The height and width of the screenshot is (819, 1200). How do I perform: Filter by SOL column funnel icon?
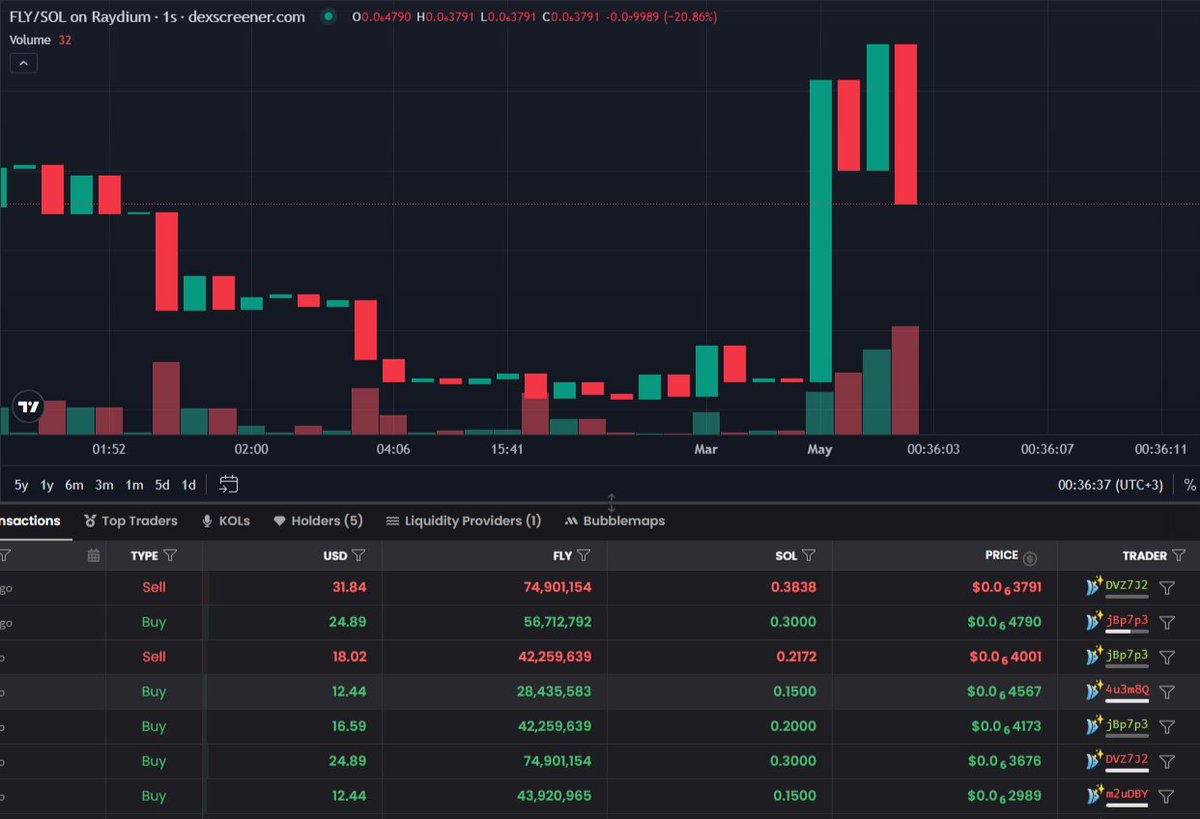click(809, 555)
